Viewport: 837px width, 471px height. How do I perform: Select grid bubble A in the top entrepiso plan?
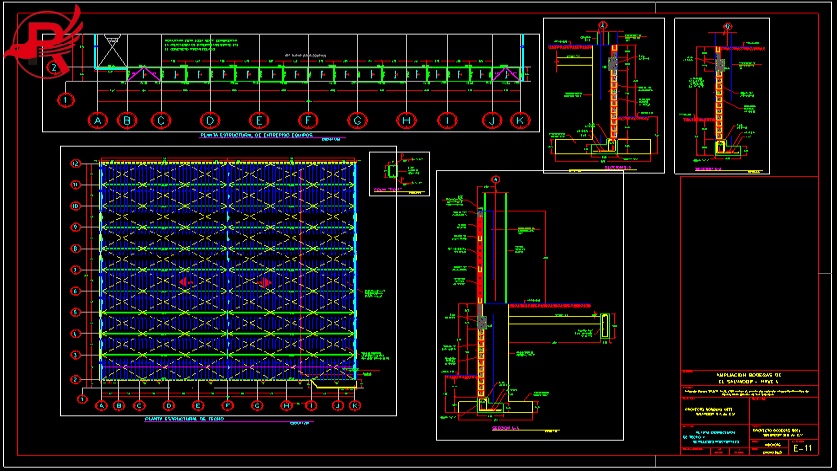98,121
